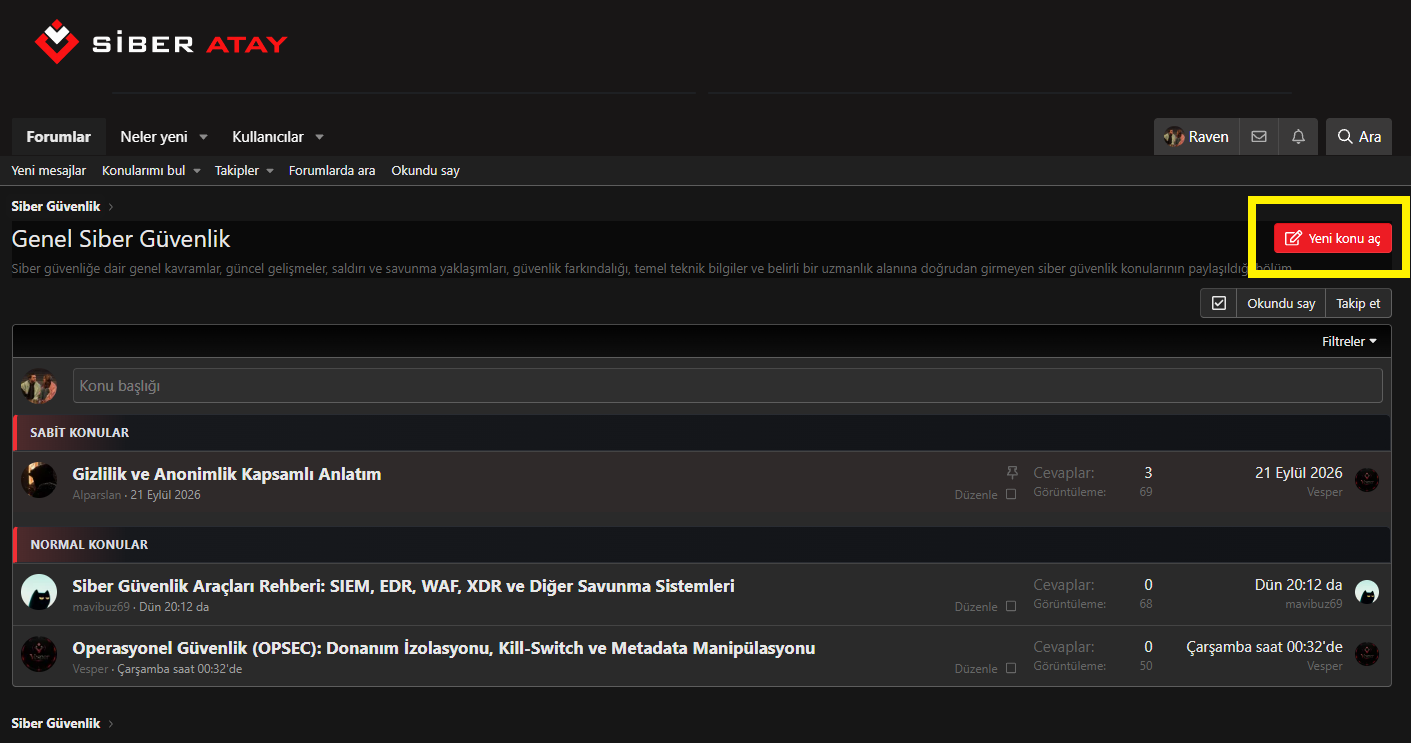Viewport: 1411px width, 743px height.
Task: Switch to the Forumlar tab
Action: click(x=59, y=137)
